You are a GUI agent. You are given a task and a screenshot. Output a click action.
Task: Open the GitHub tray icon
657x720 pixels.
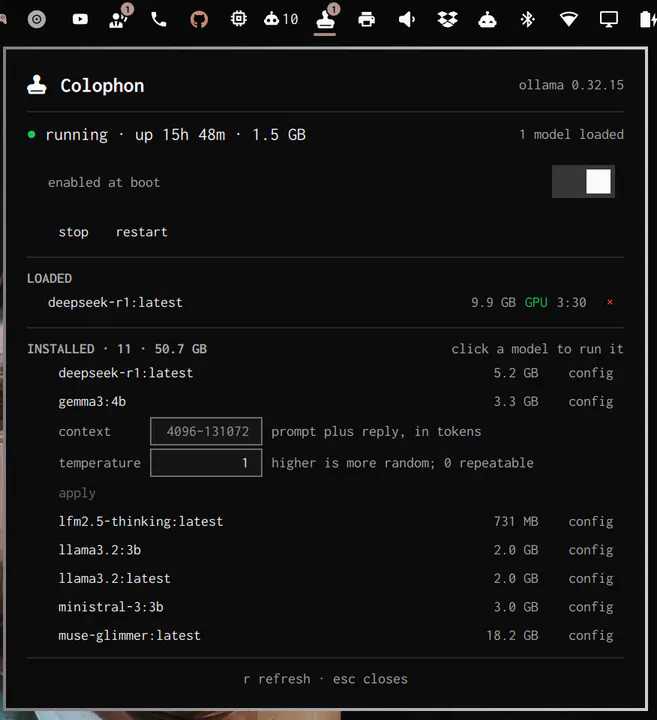click(199, 19)
